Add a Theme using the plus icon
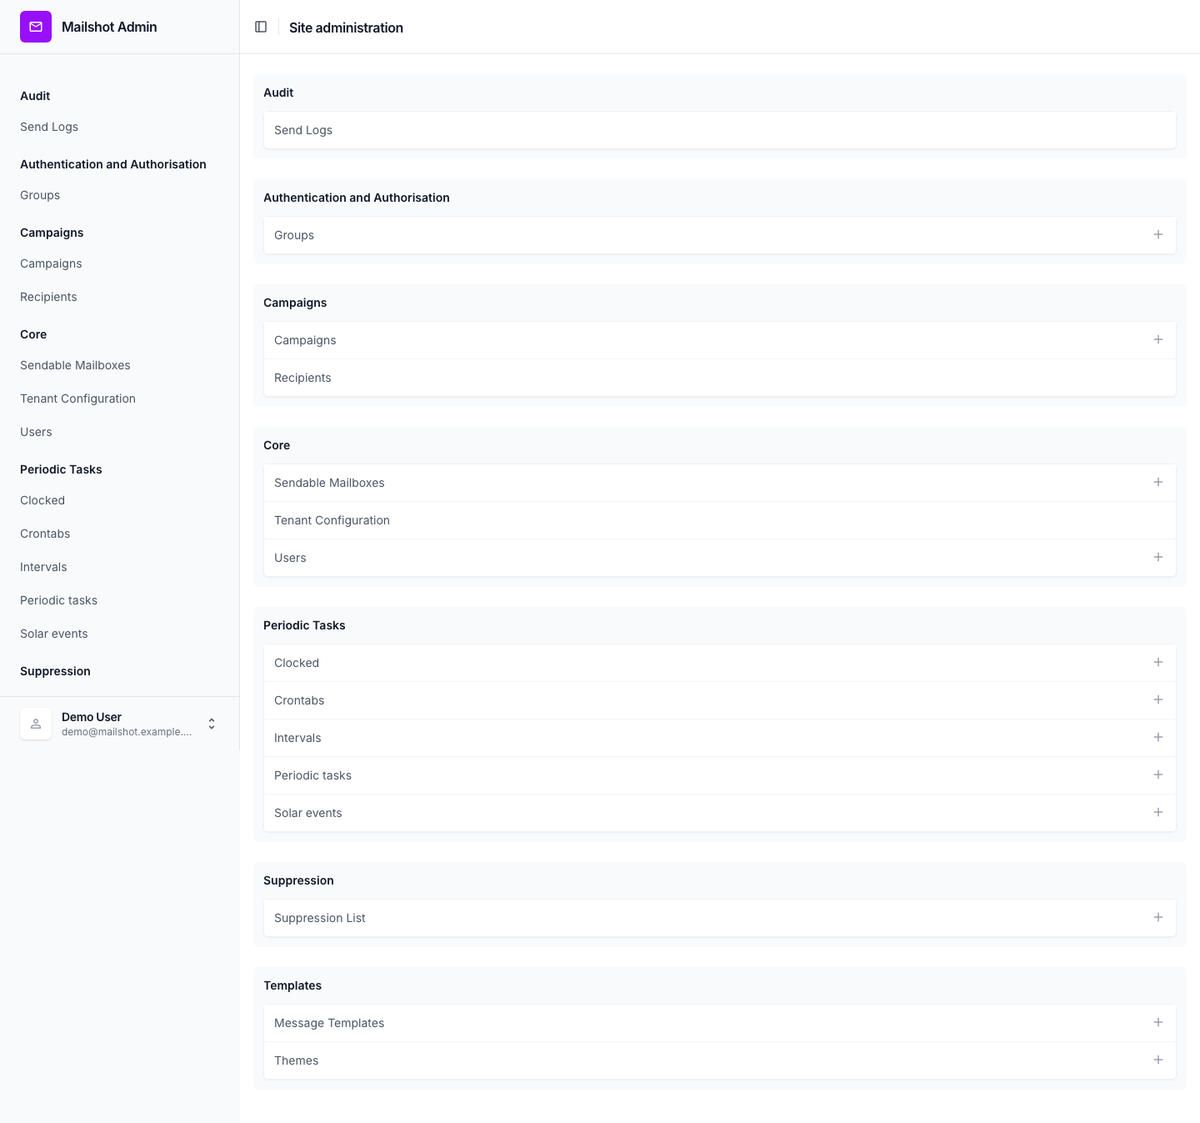This screenshot has height=1123, width=1200. pos(1158,1060)
